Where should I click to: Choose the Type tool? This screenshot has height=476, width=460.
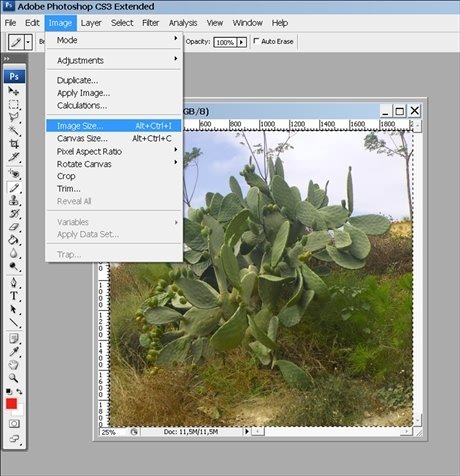tap(13, 296)
